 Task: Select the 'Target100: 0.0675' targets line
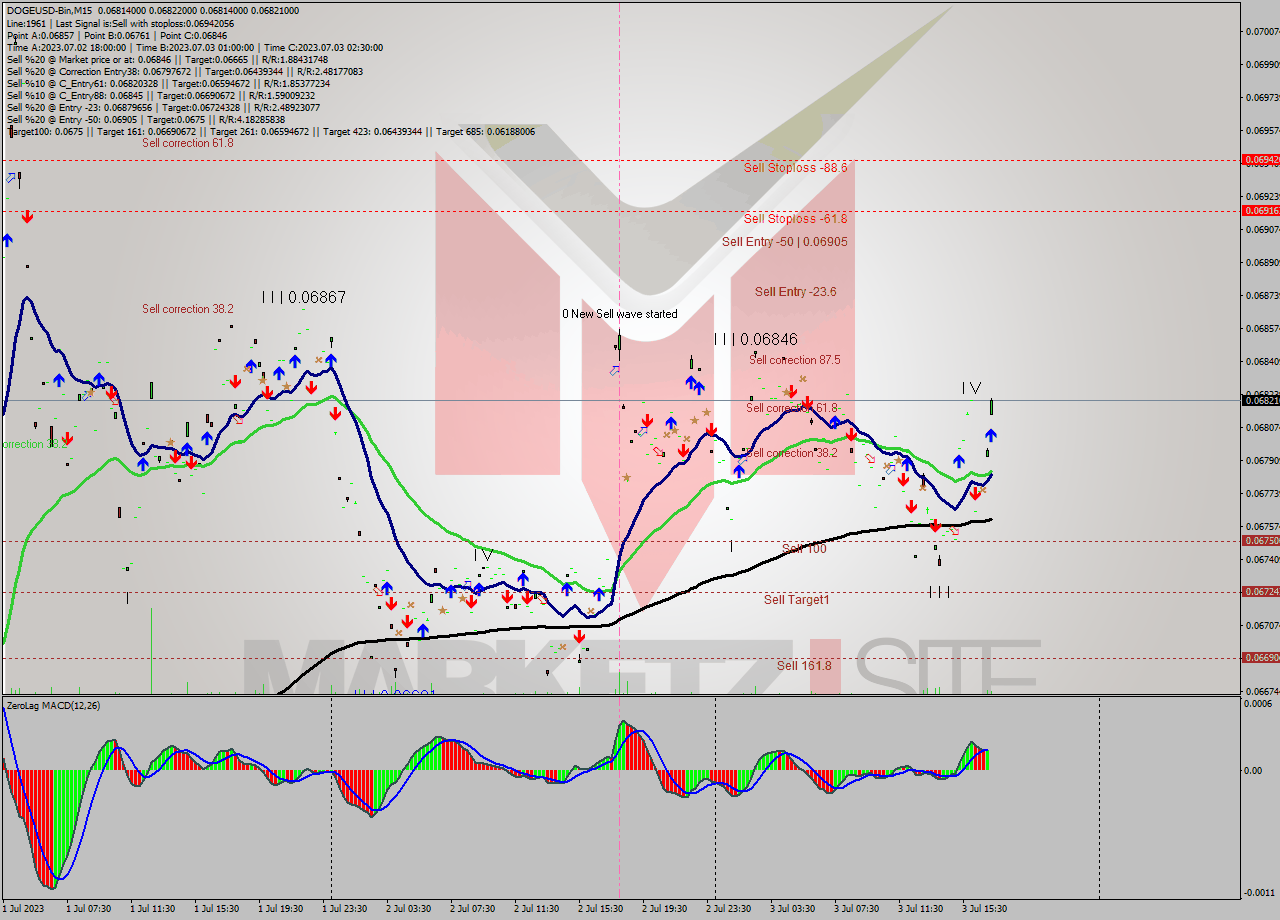[270, 131]
